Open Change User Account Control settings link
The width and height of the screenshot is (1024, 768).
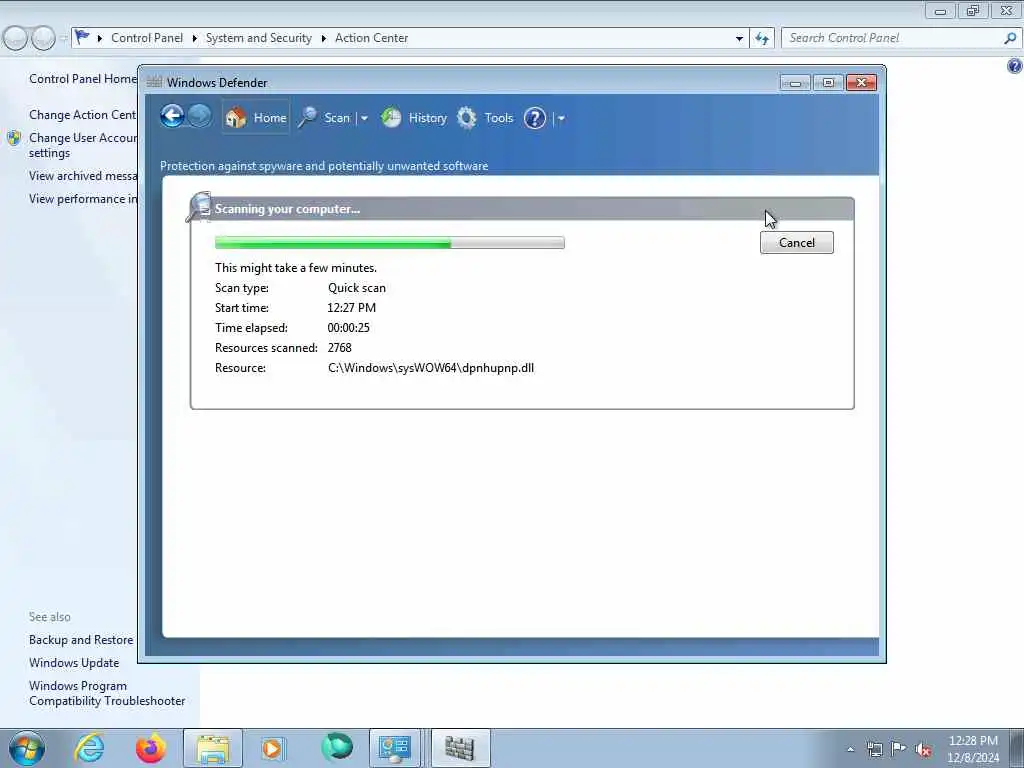pos(83,145)
